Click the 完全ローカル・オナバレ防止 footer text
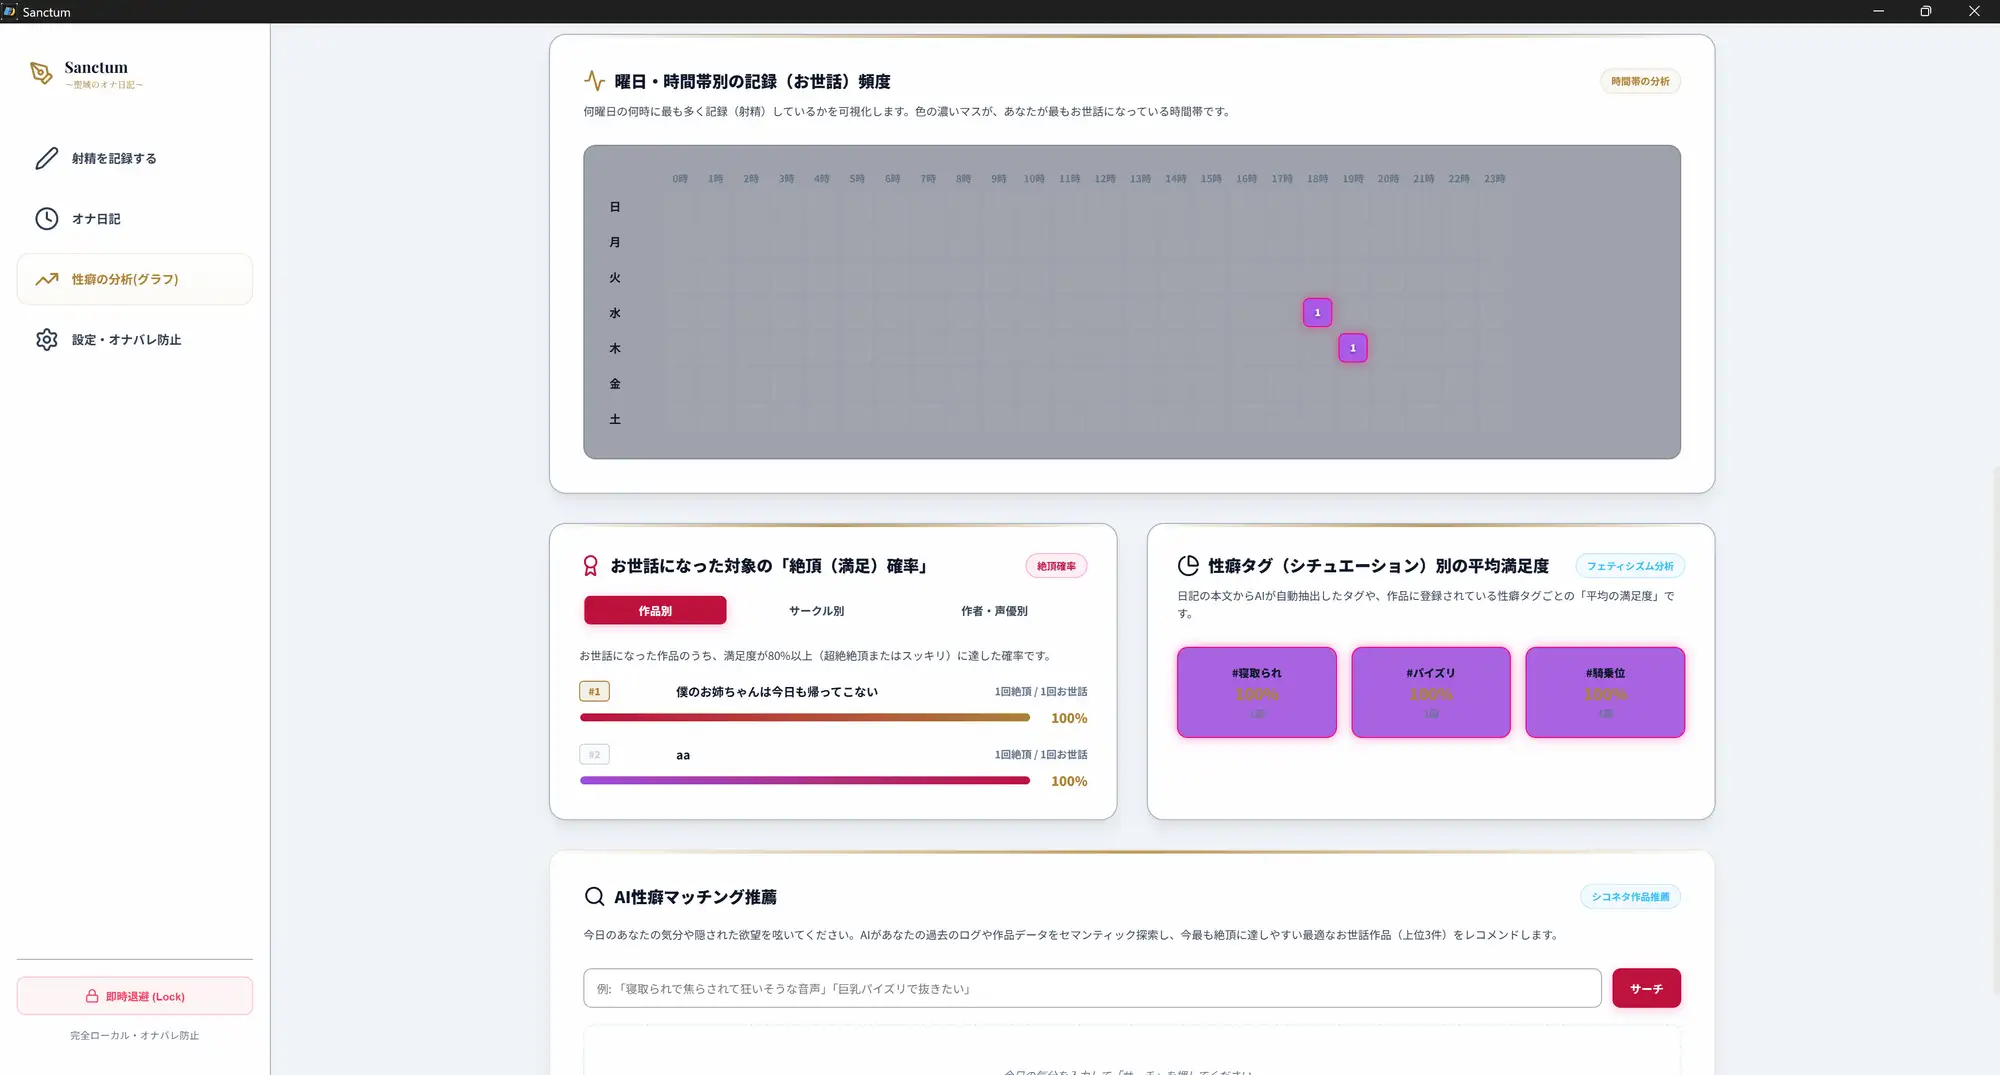Screen dimensions: 2000x1075 tap(135, 1036)
